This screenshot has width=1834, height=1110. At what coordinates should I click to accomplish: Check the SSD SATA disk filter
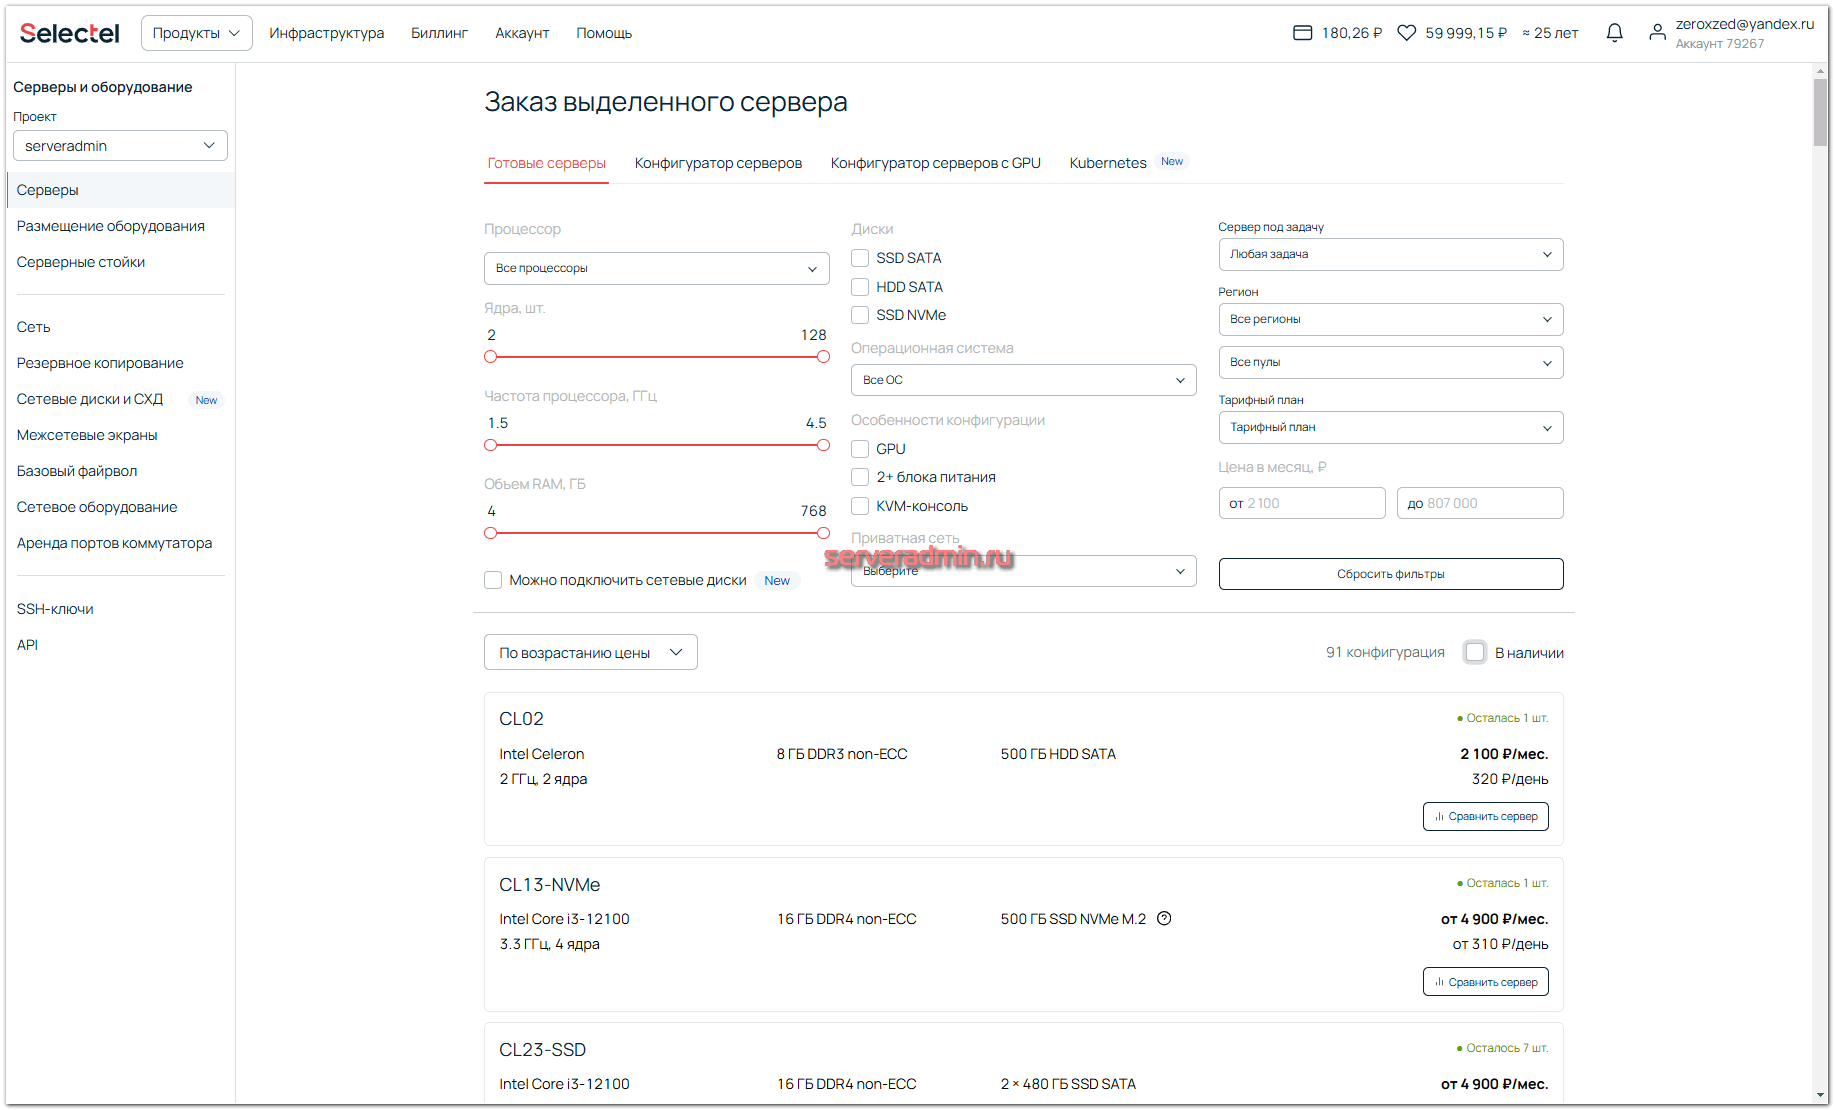coord(860,258)
